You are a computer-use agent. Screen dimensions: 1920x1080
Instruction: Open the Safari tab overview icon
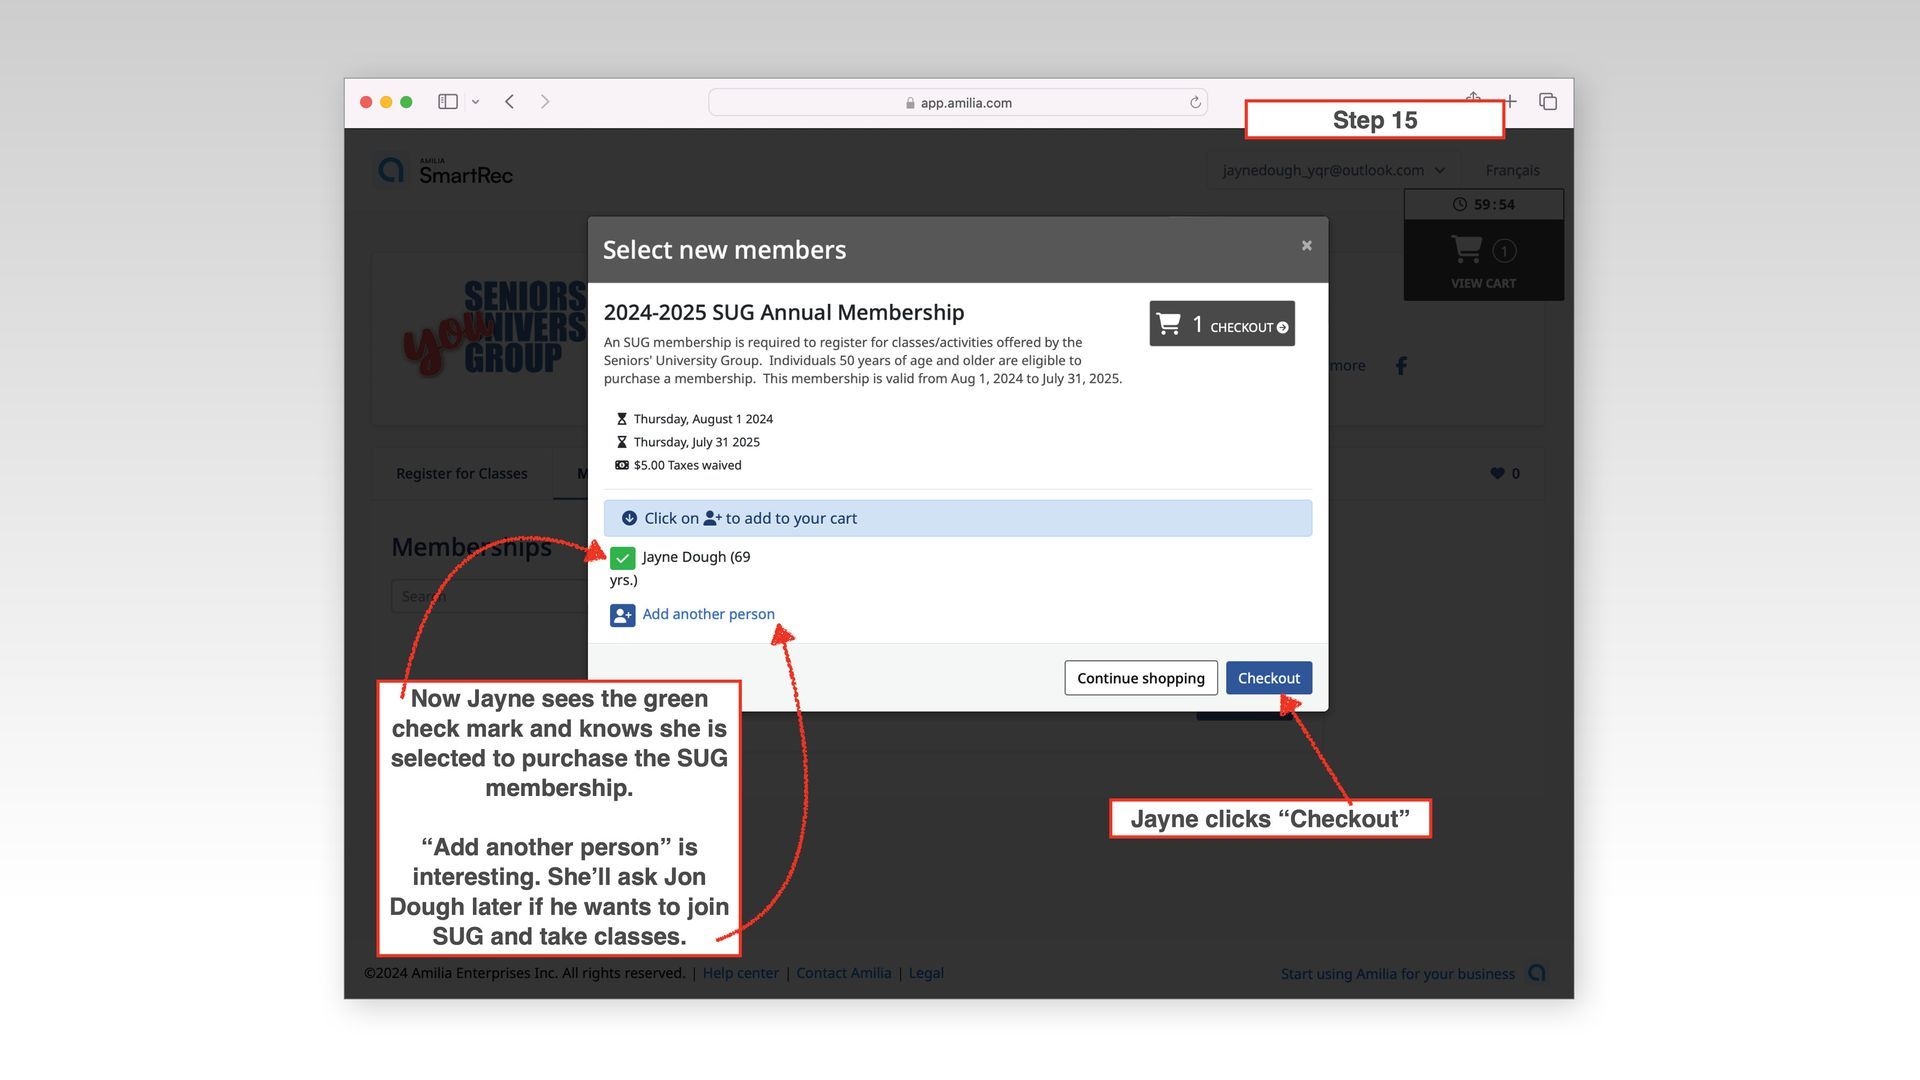1548,102
